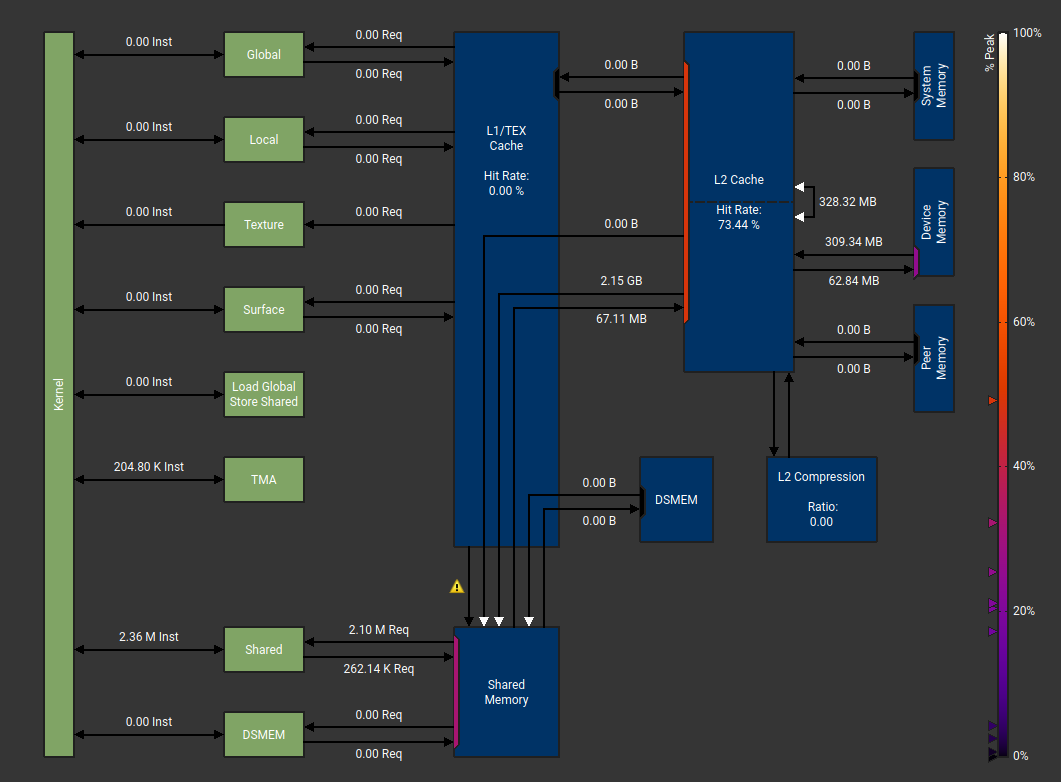
Task: Click the 328.32 MB flow arrow
Action: (847, 201)
